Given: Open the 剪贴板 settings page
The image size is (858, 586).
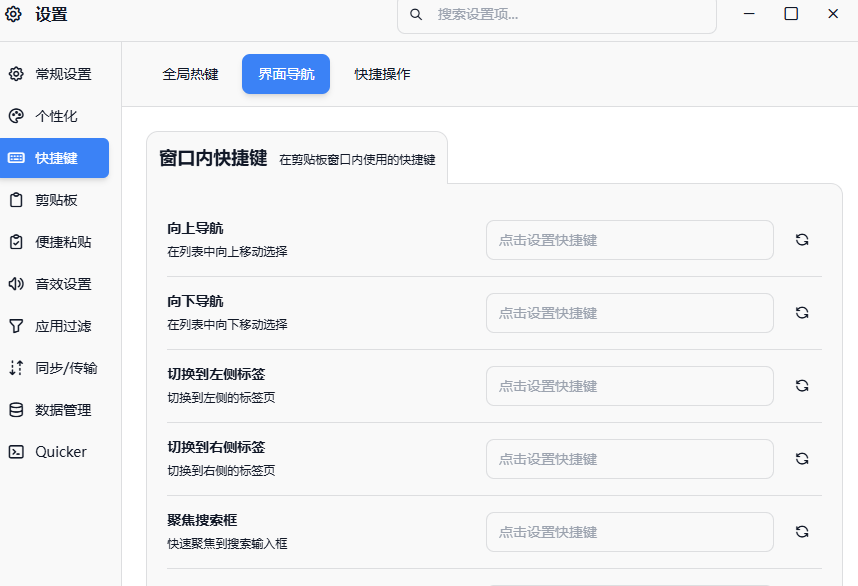Looking at the screenshot, I should [x=55, y=200].
